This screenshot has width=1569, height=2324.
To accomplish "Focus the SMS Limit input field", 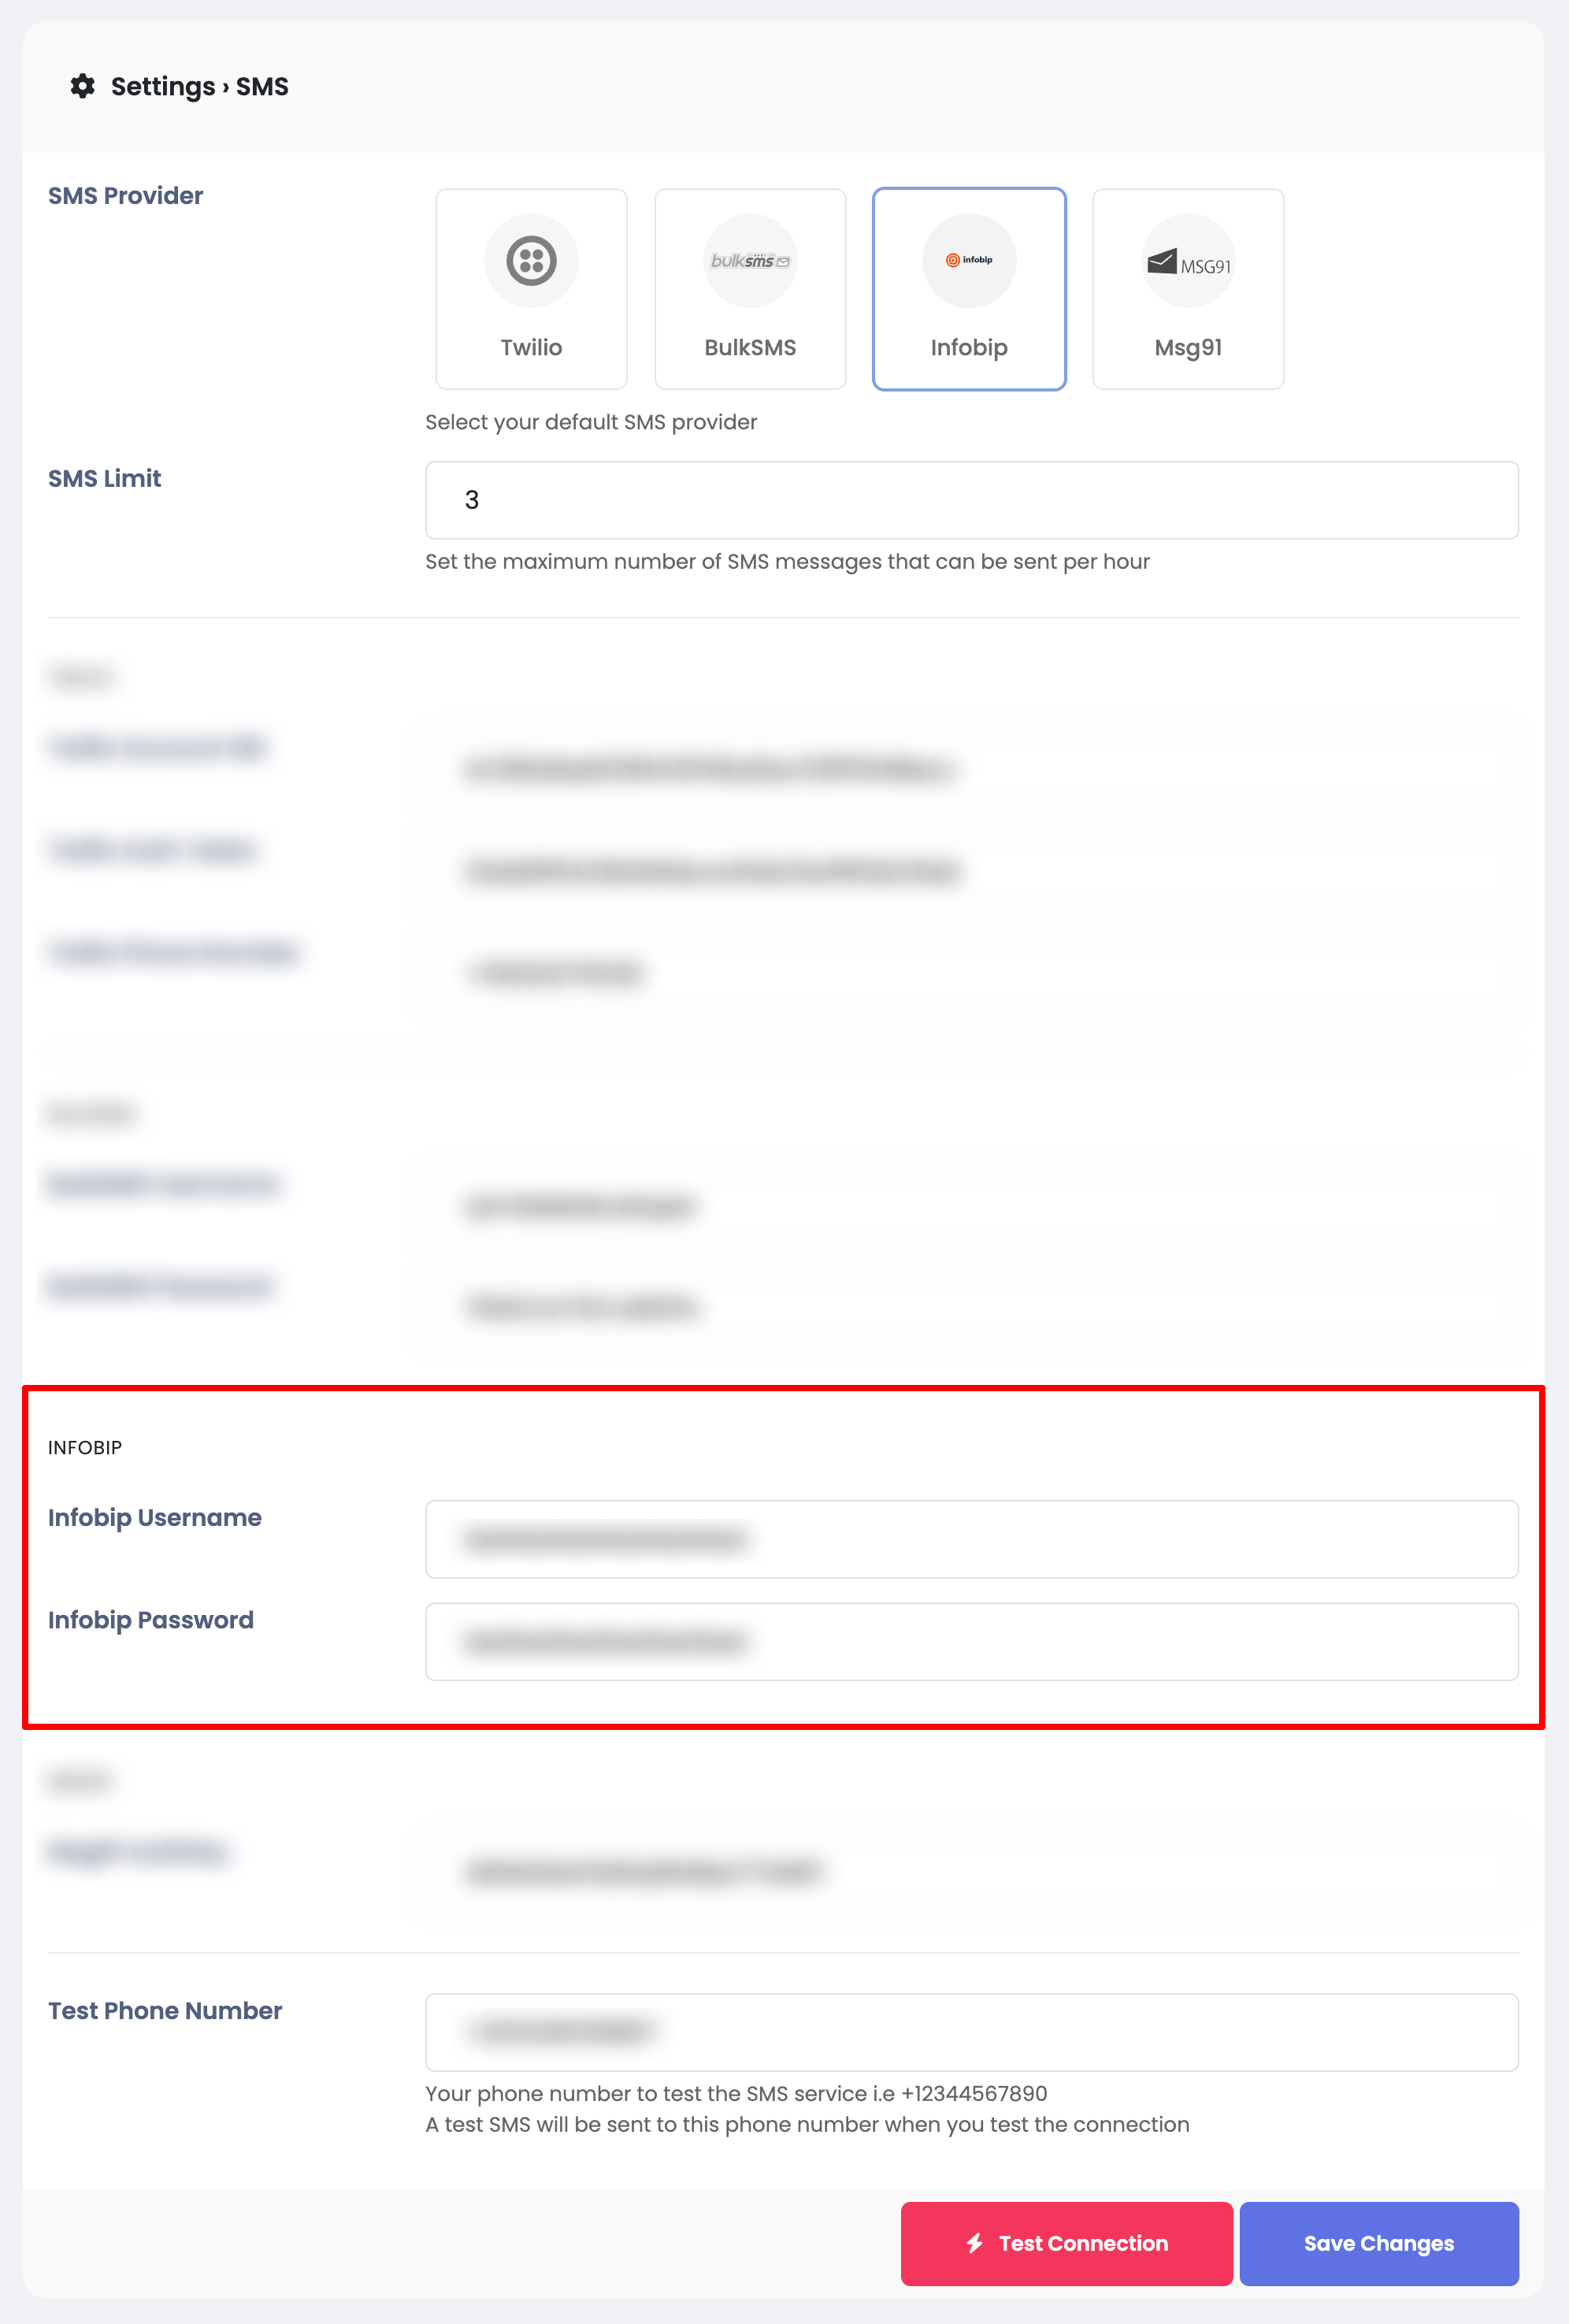I will pos(972,500).
